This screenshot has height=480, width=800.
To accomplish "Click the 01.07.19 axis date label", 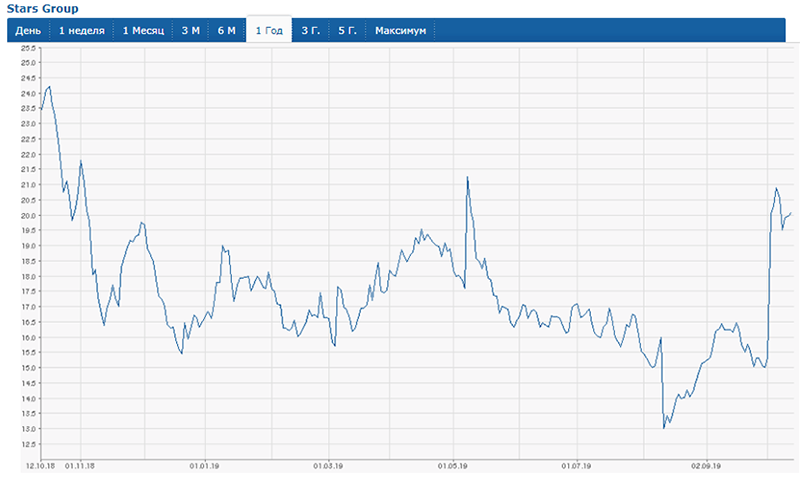I will [x=578, y=465].
